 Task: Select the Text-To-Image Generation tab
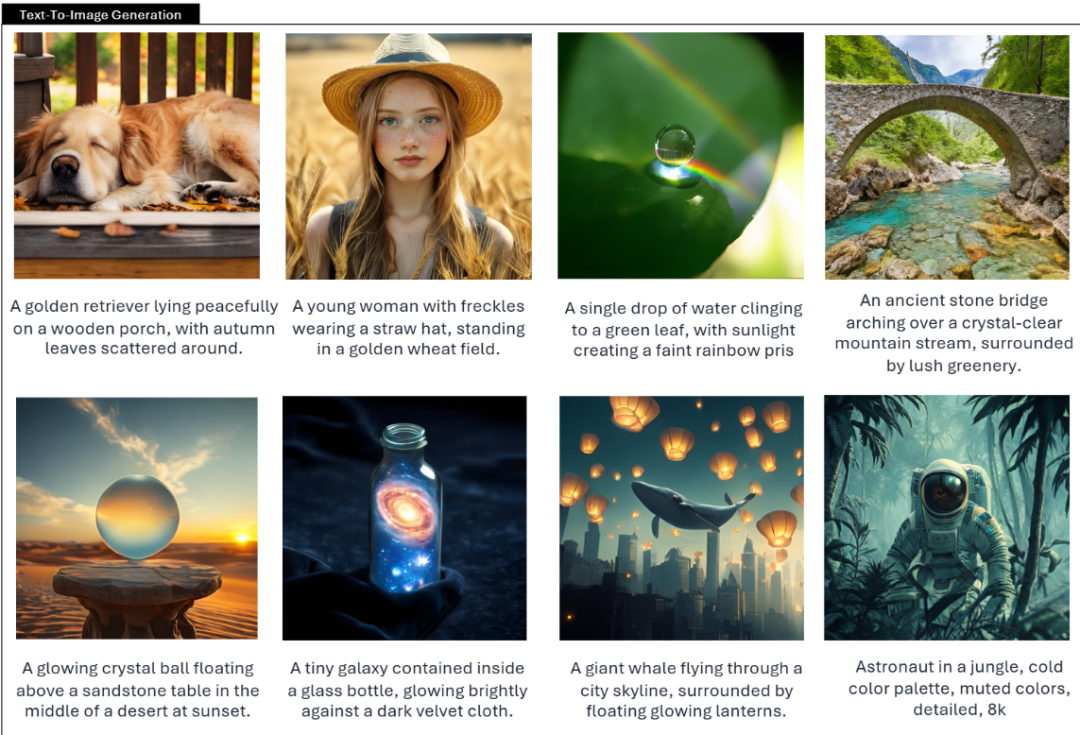101,14
